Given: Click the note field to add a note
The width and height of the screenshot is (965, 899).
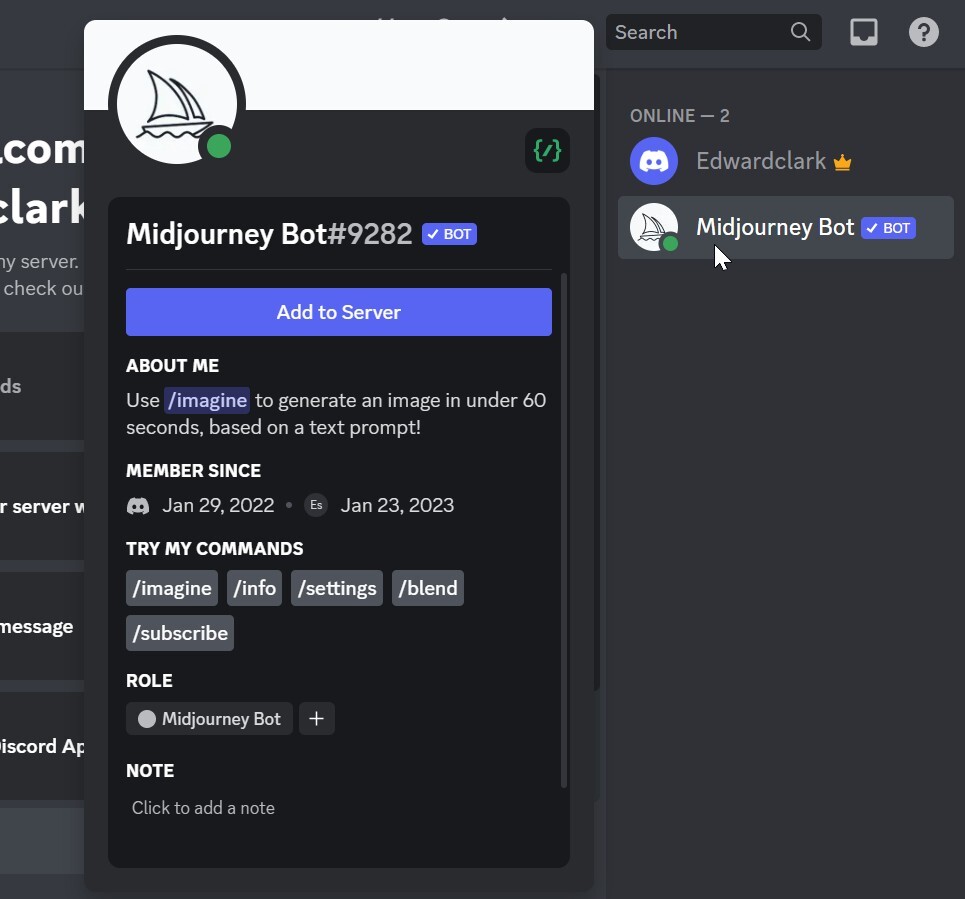Looking at the screenshot, I should (x=203, y=808).
